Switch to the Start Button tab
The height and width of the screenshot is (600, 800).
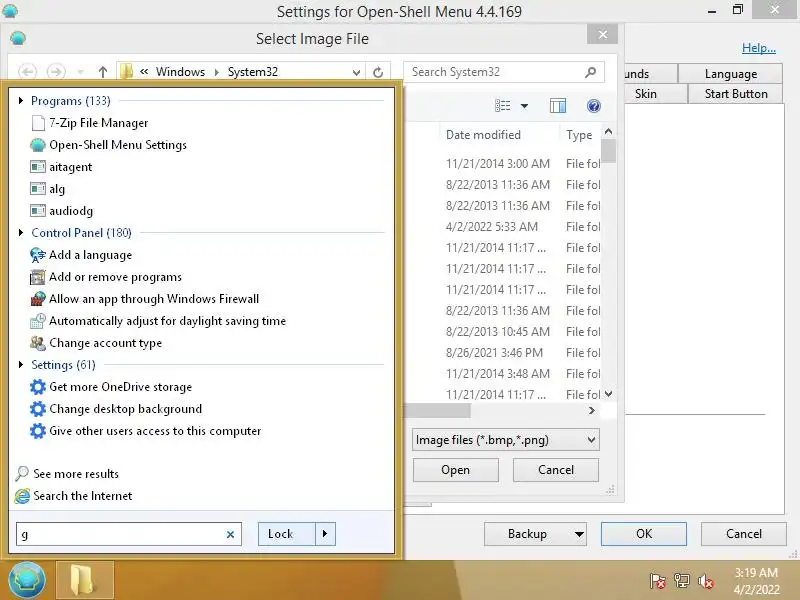[x=736, y=94]
